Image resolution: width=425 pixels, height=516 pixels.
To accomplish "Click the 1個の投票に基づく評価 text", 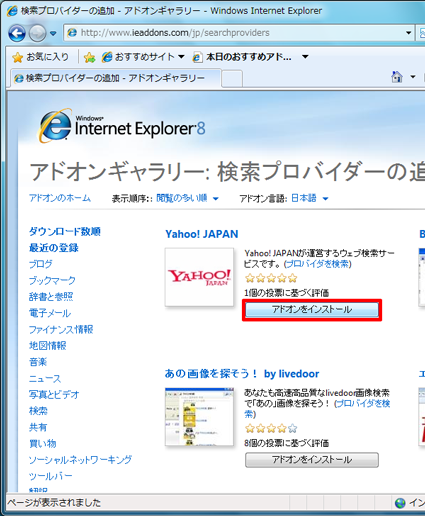I will click(x=286, y=293).
